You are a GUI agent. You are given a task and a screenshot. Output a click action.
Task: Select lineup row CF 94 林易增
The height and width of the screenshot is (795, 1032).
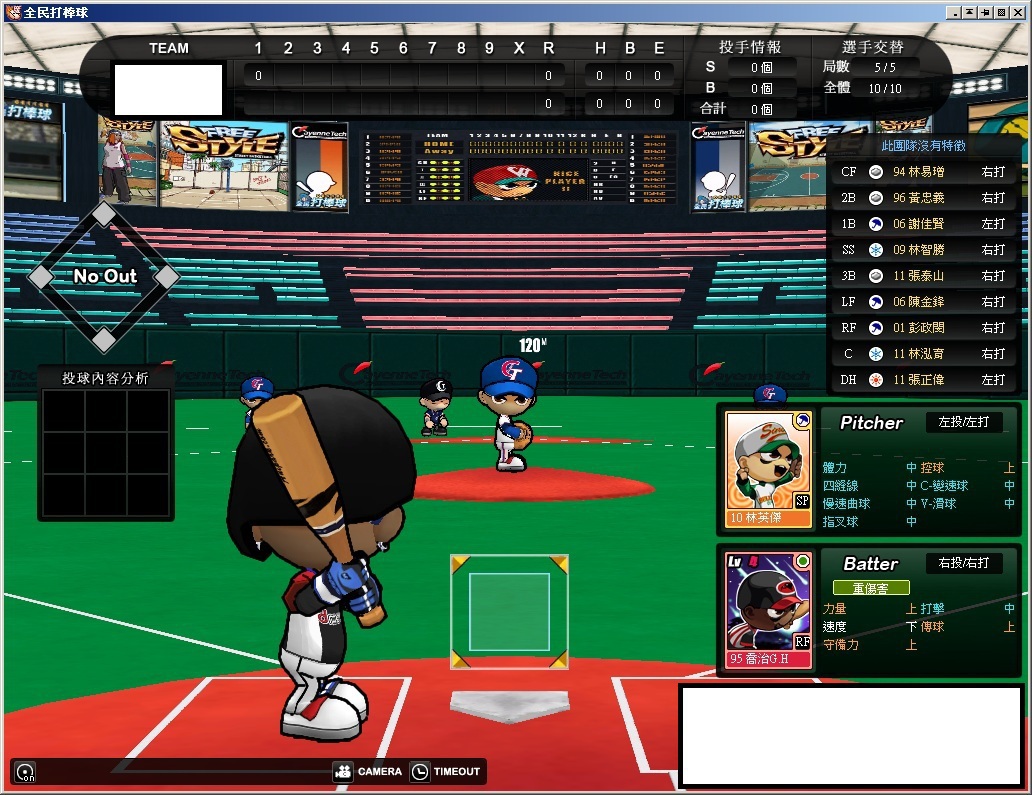[923, 172]
